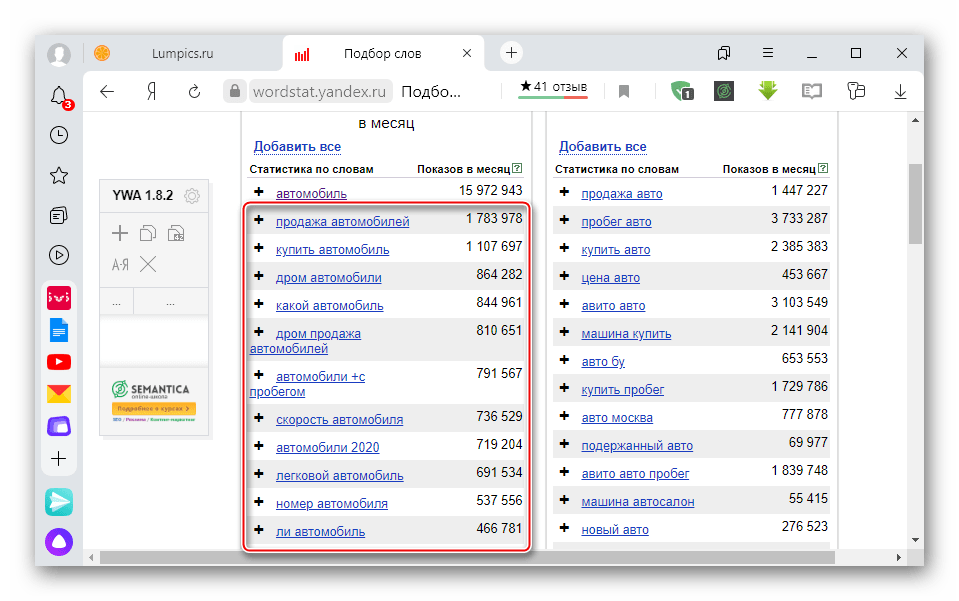Open подержанный авто keyword link
This screenshot has height=601, width=959.
(637, 446)
